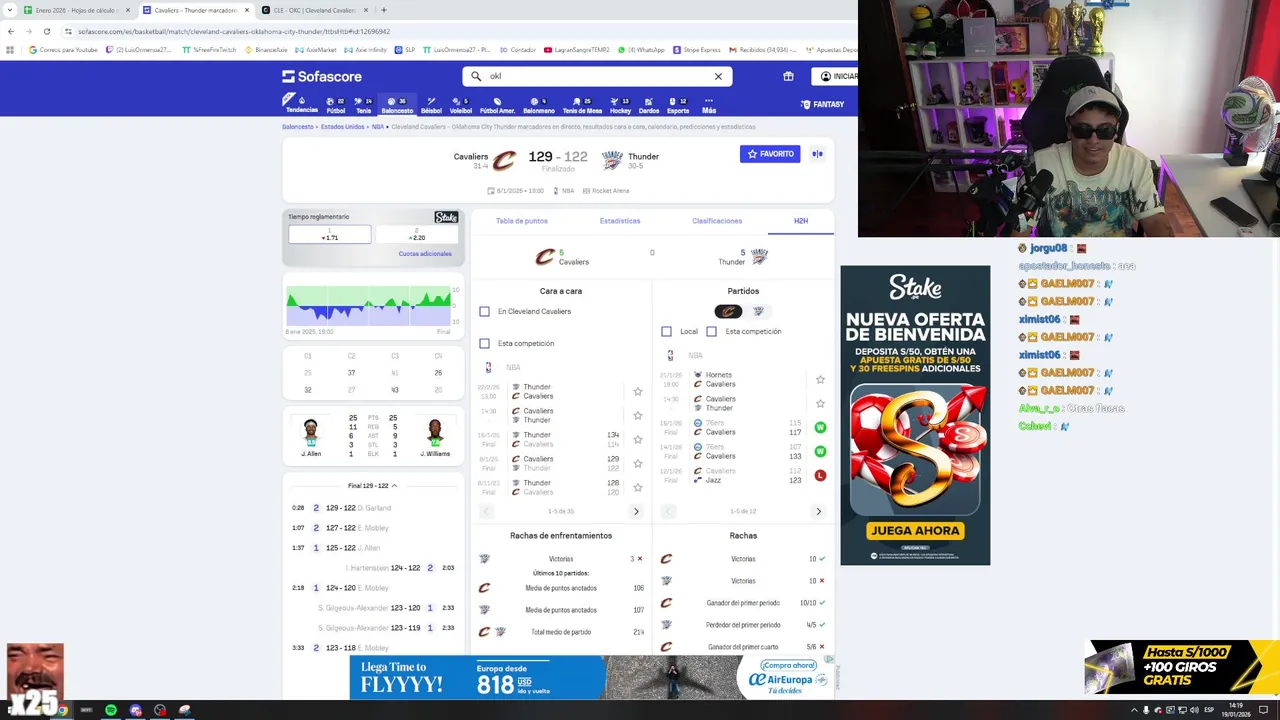Click the Favorito button
This screenshot has width=1280, height=720.
770,154
